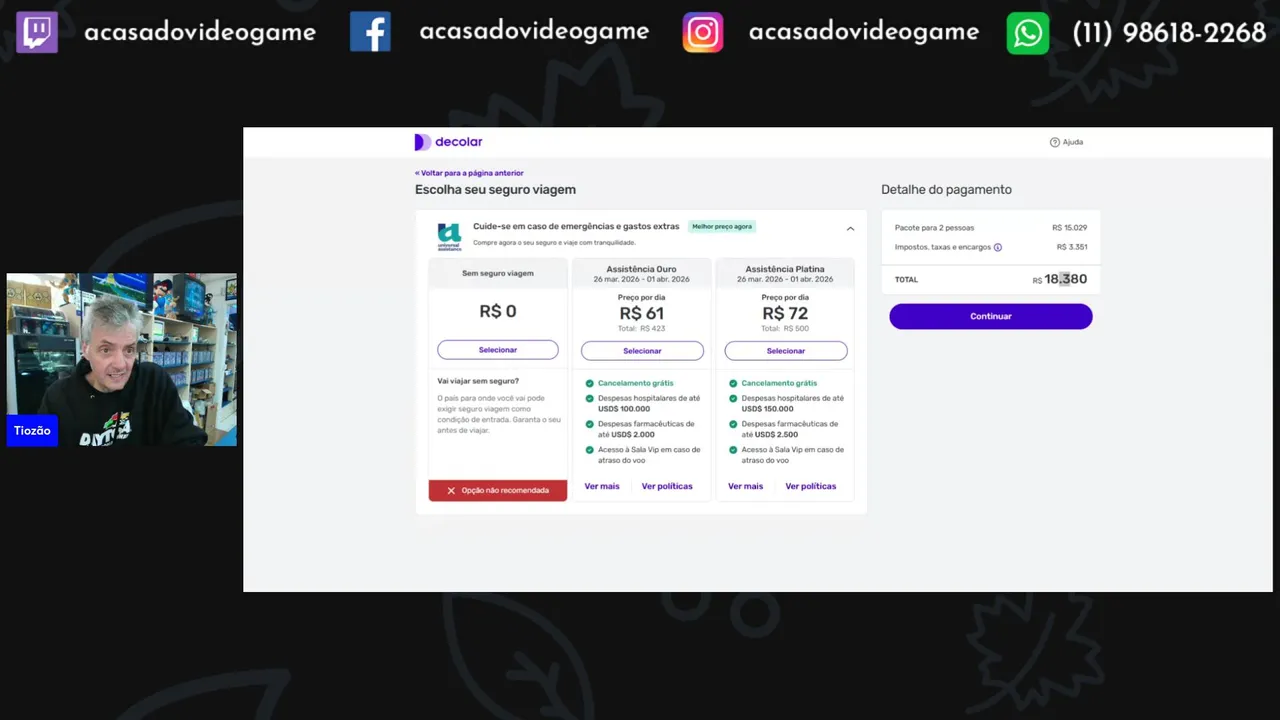Click the Sem seguro viagem column header

click(498, 273)
